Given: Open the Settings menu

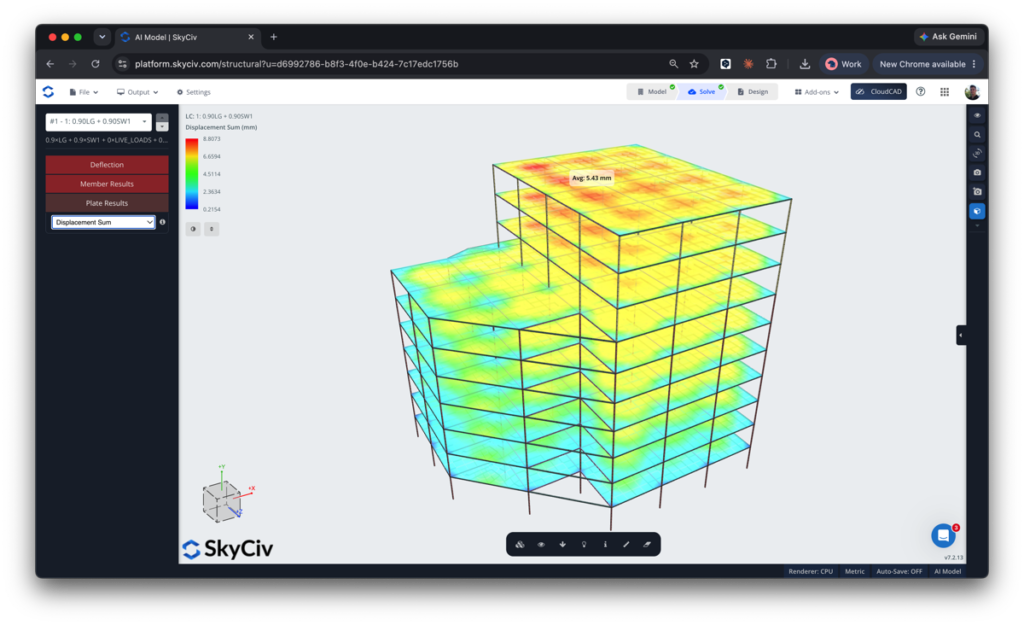Looking at the screenshot, I should click(194, 92).
